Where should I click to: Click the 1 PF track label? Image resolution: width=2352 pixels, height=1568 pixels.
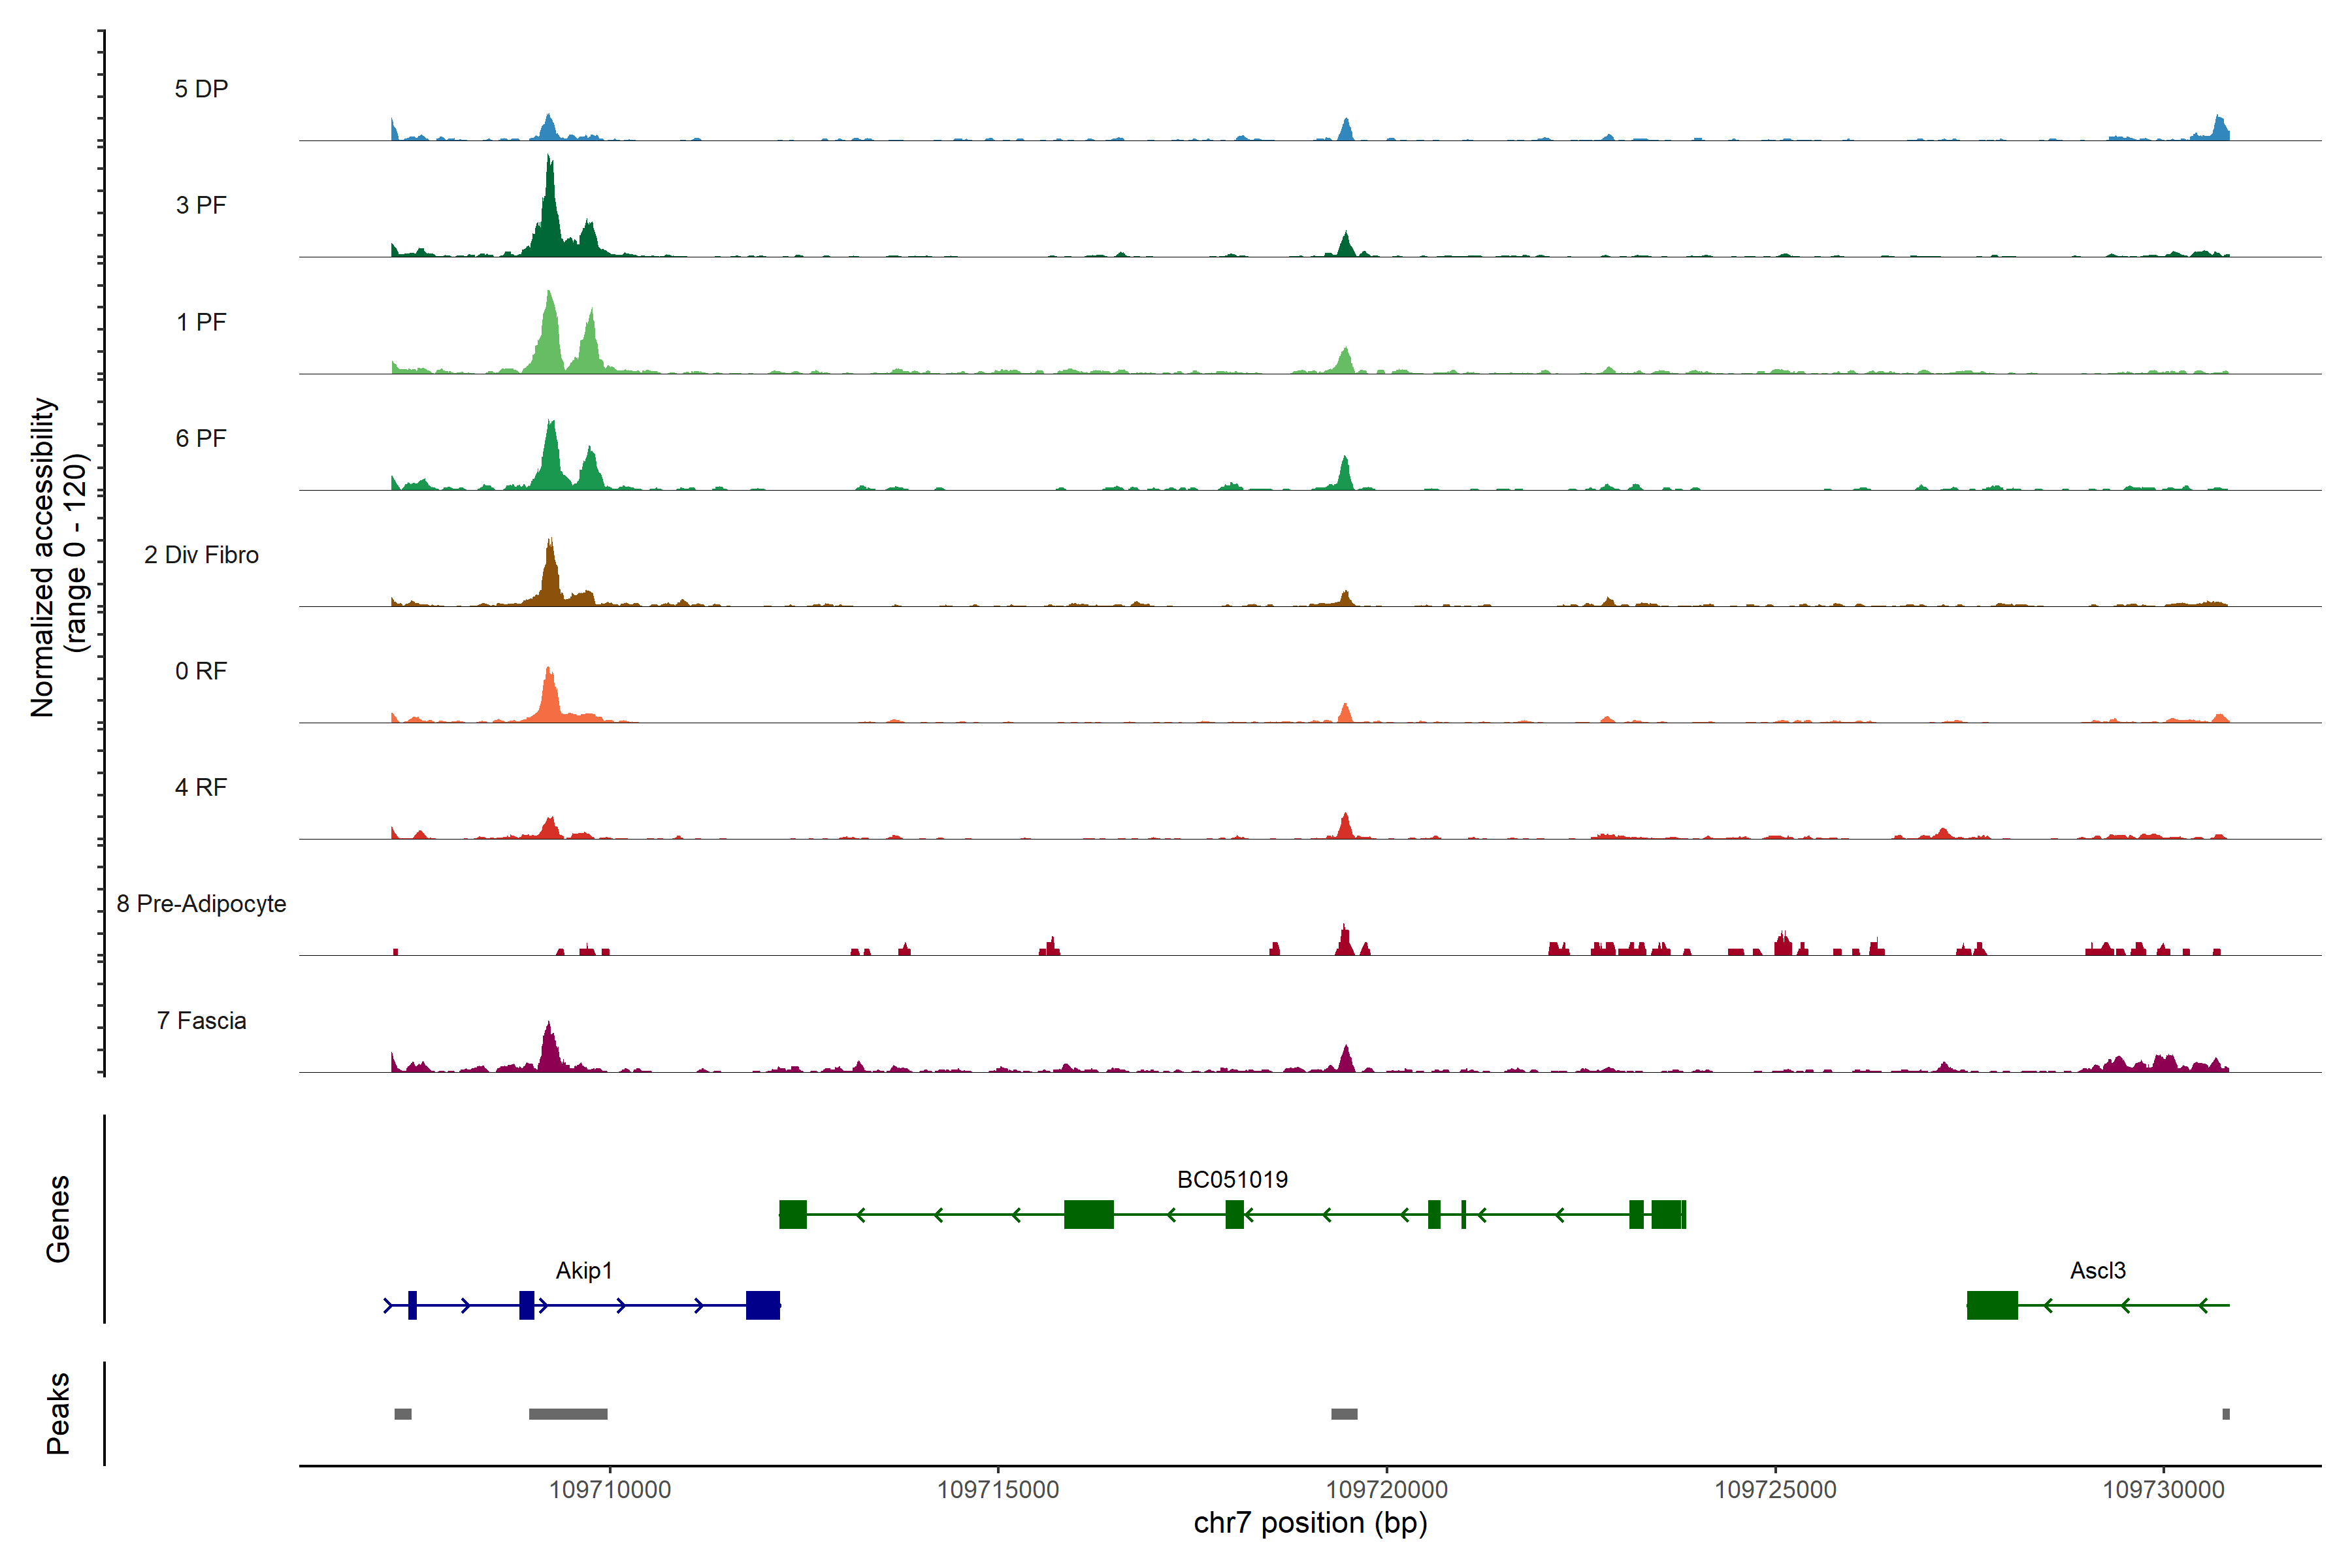point(201,322)
